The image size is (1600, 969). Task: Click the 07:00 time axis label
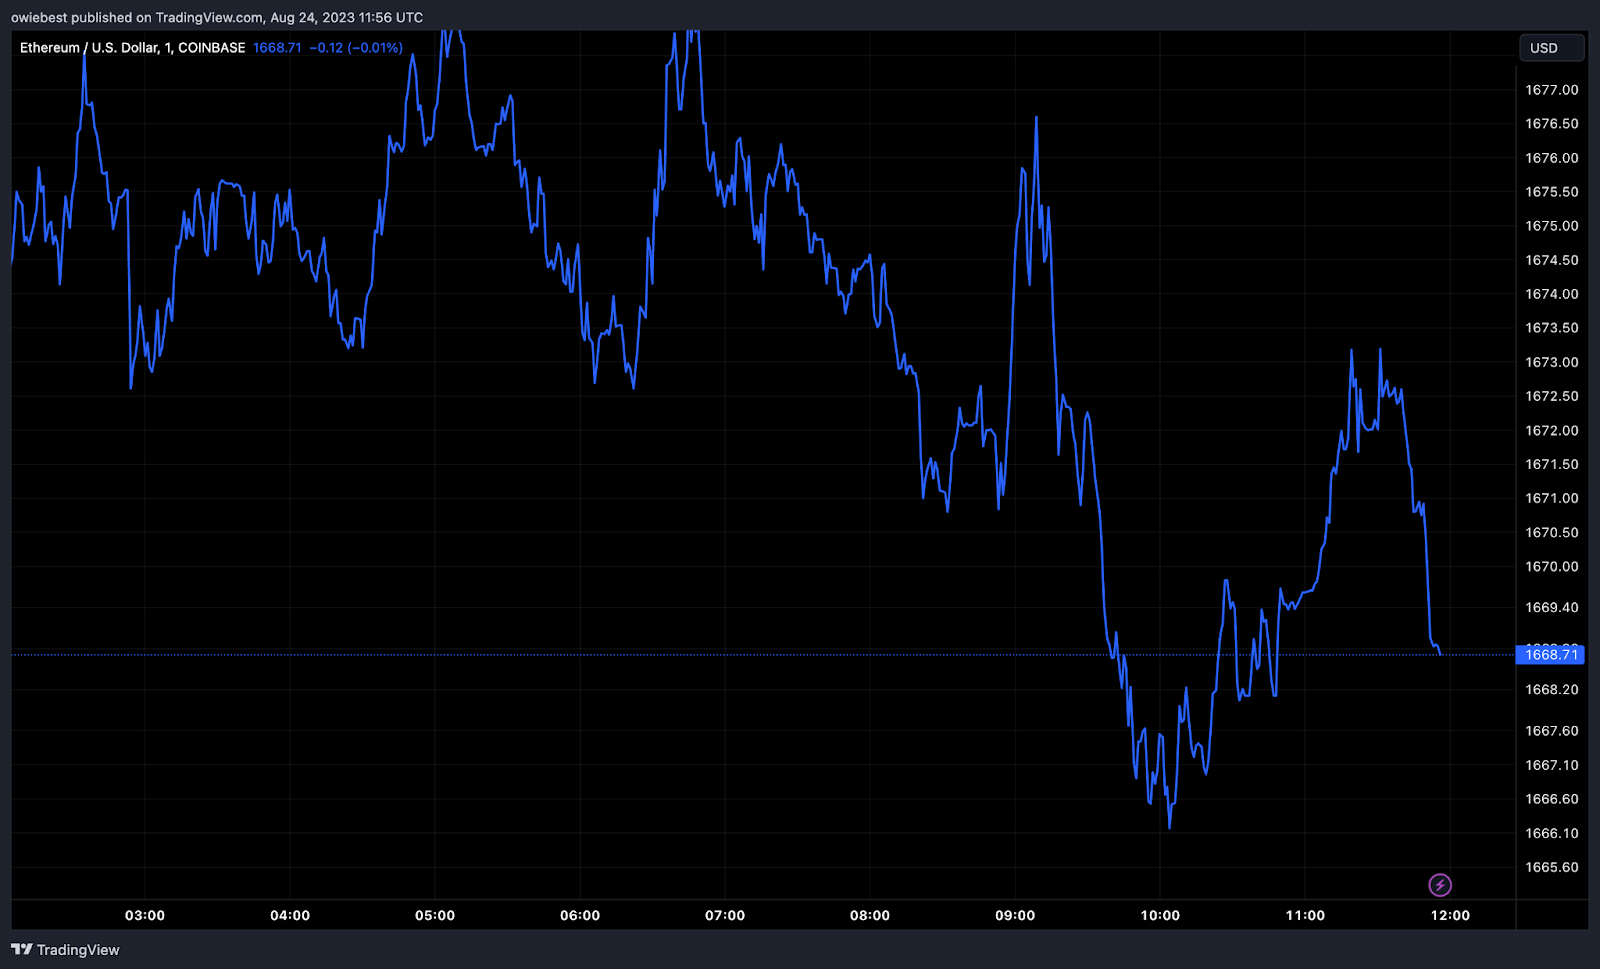(725, 915)
